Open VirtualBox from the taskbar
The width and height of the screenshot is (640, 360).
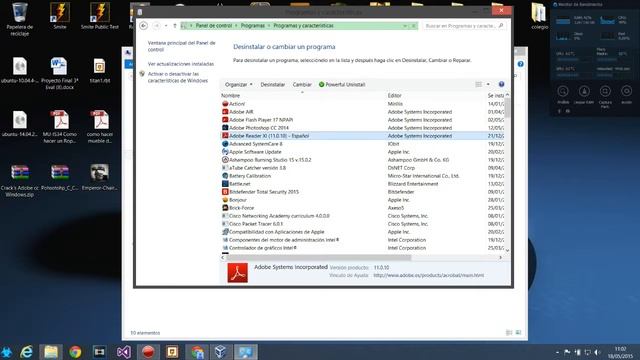click(220, 352)
